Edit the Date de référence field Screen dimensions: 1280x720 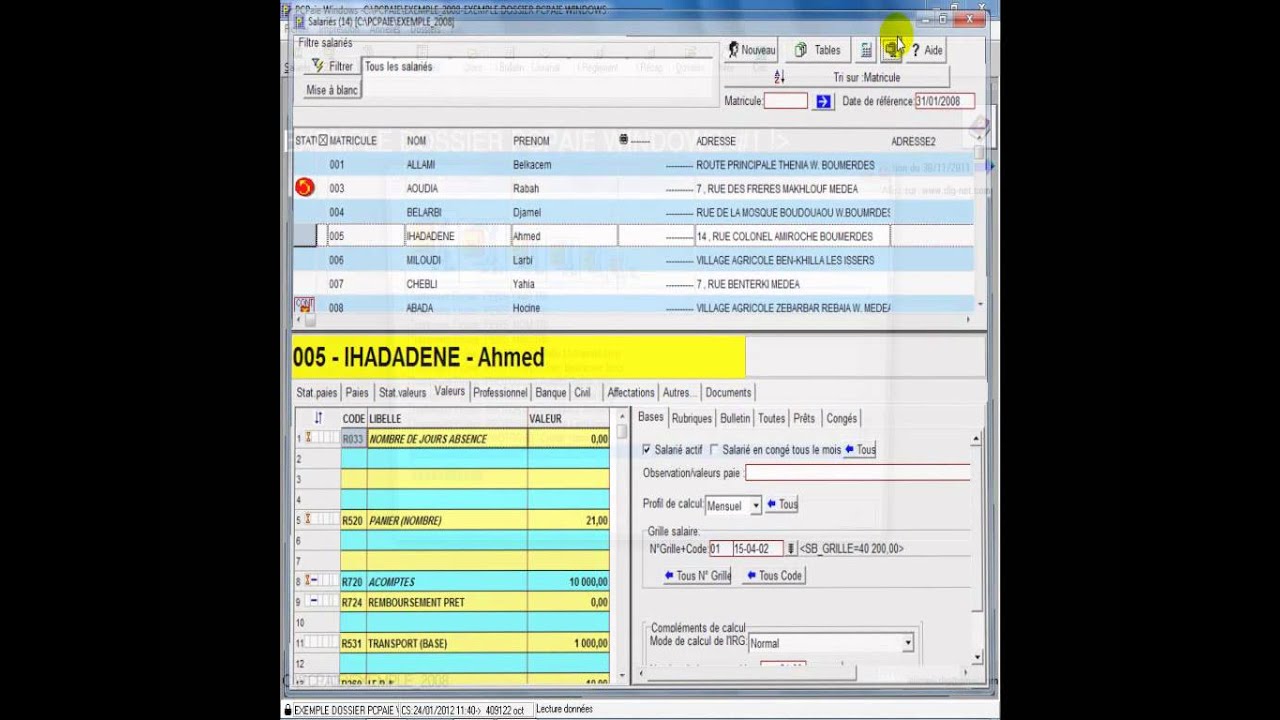945,101
